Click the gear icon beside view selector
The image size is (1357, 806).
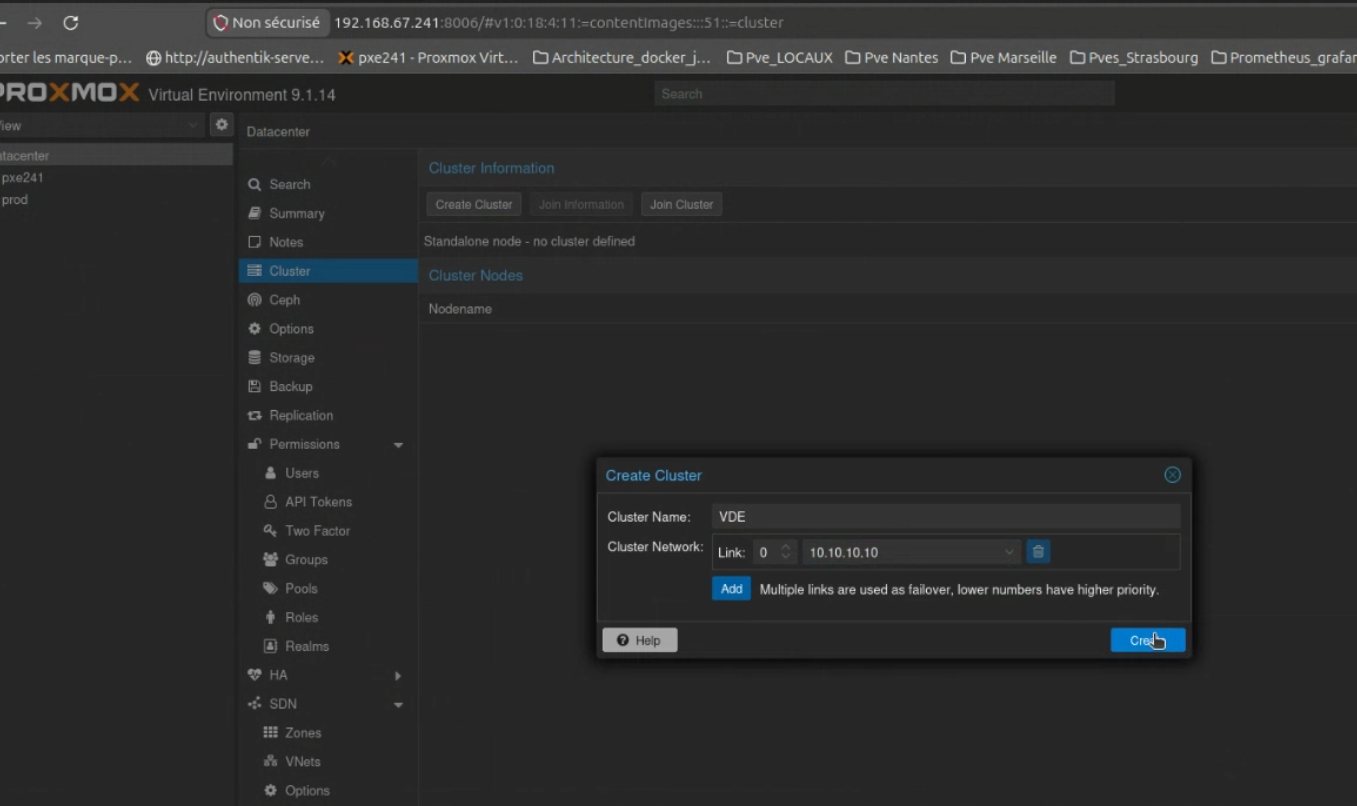[x=222, y=125]
